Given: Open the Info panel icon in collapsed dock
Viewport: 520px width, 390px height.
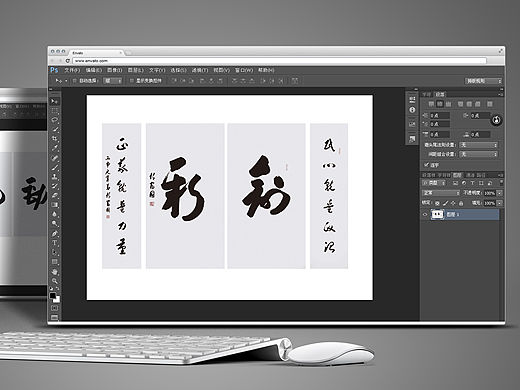Looking at the screenshot, I should coord(412,110).
